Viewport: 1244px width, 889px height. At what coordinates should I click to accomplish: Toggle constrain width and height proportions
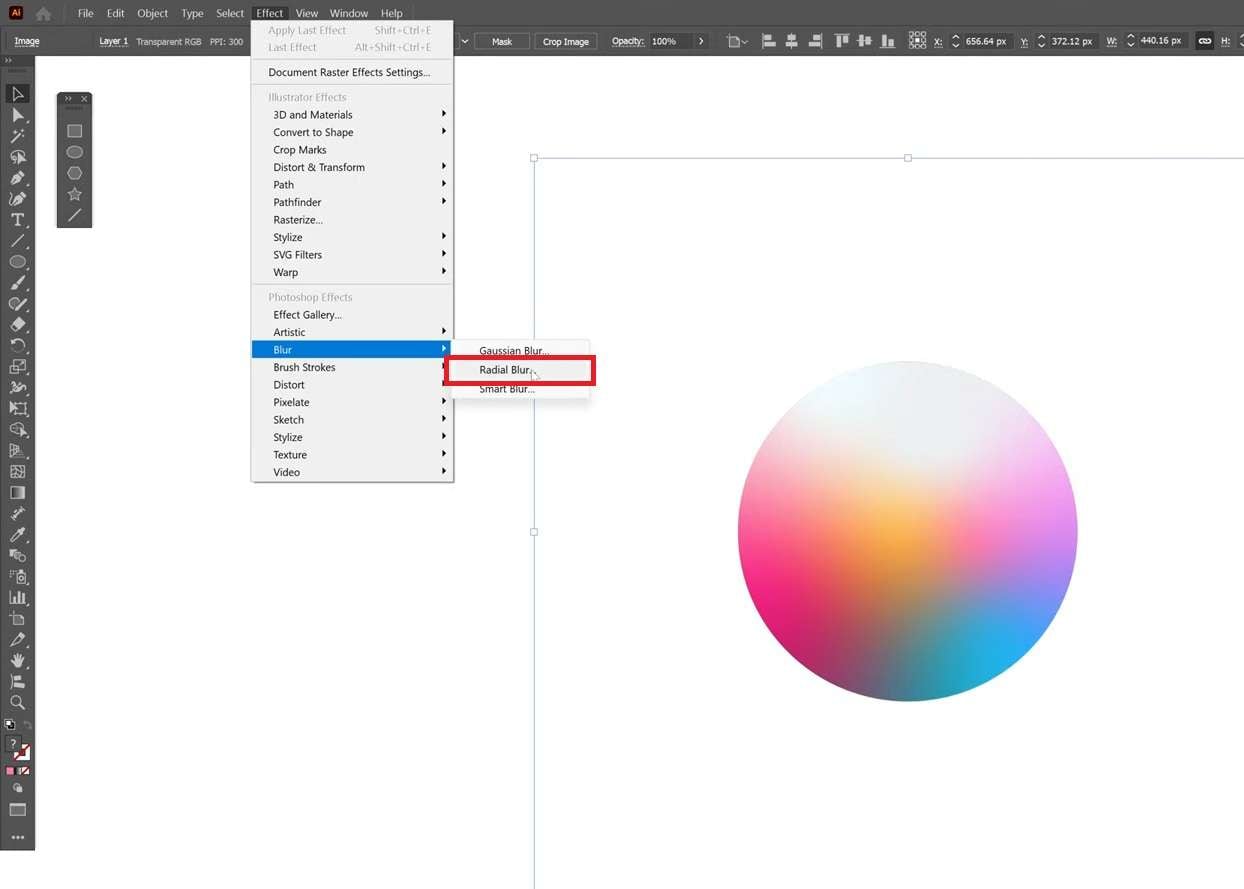click(1205, 41)
